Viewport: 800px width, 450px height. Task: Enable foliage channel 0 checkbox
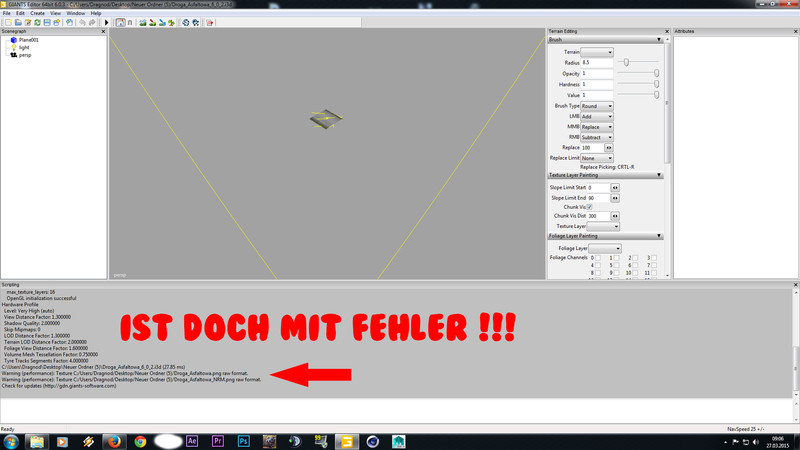598,258
